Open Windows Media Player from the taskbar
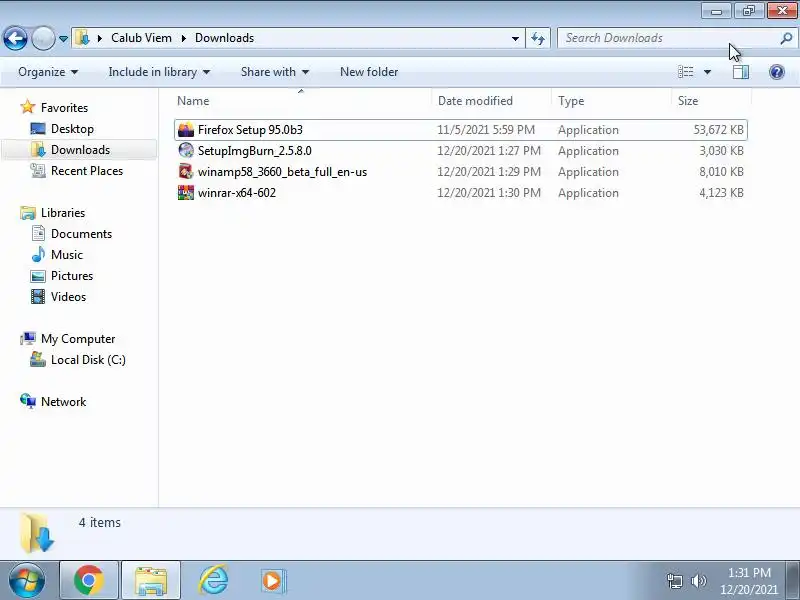800x600 pixels. pyautogui.click(x=274, y=581)
